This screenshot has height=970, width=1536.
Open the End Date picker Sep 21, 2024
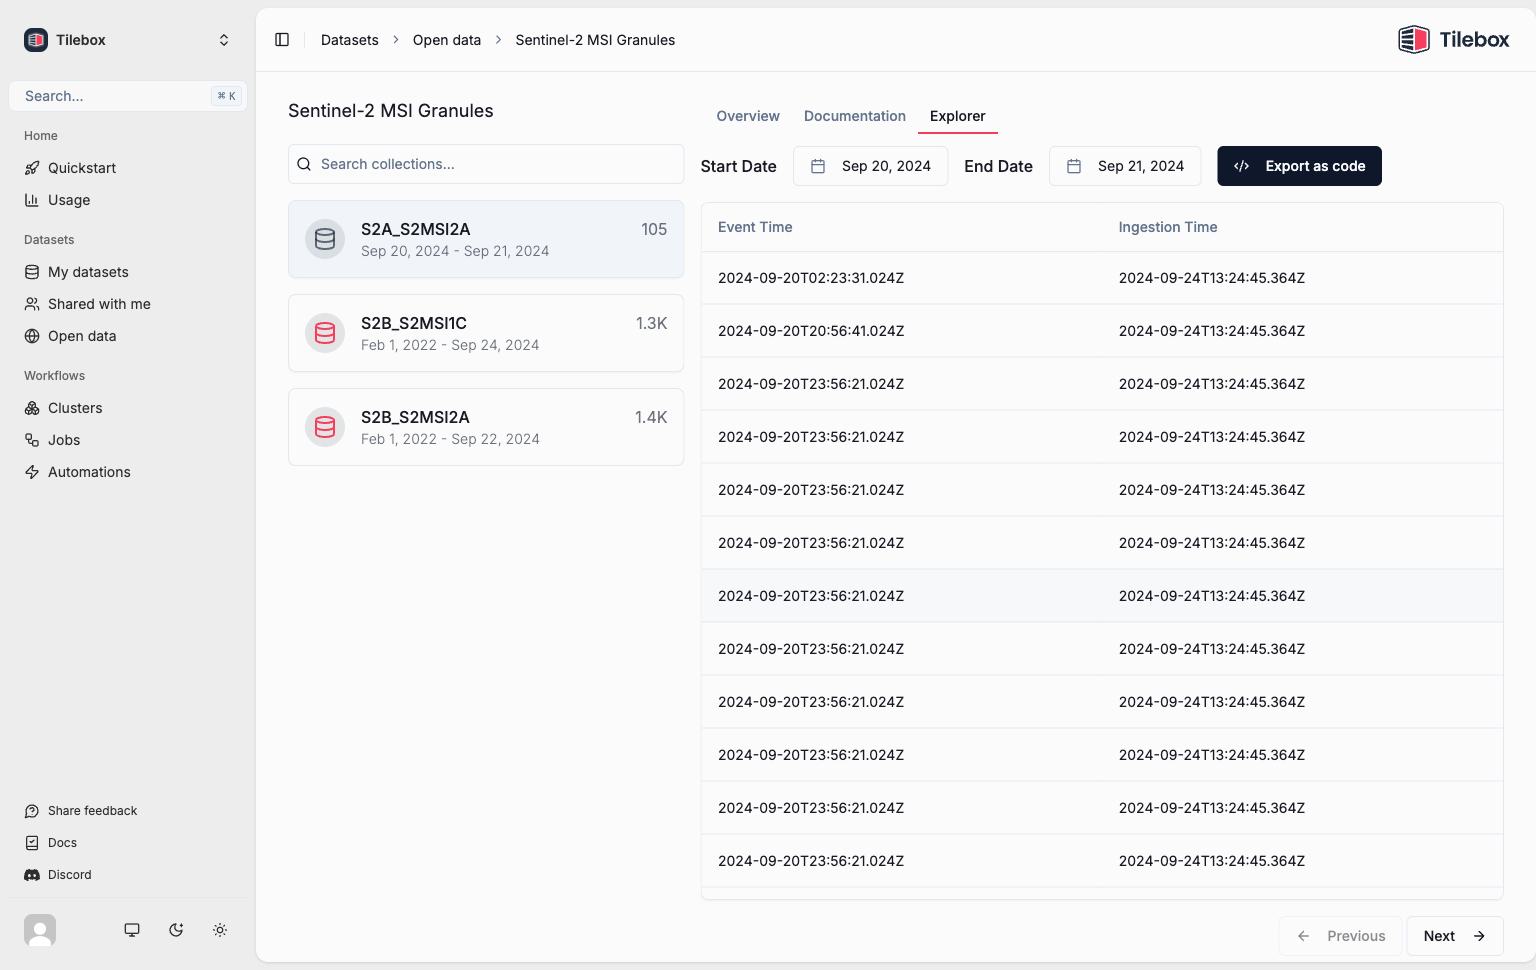click(x=1125, y=166)
